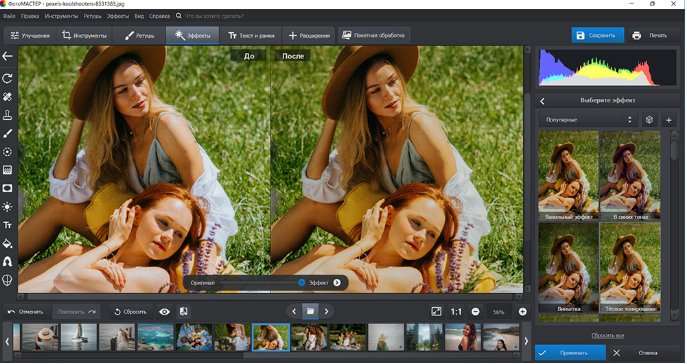The height and width of the screenshot is (364, 687).
Task: Select the stamp tool icon
Action: 7,115
